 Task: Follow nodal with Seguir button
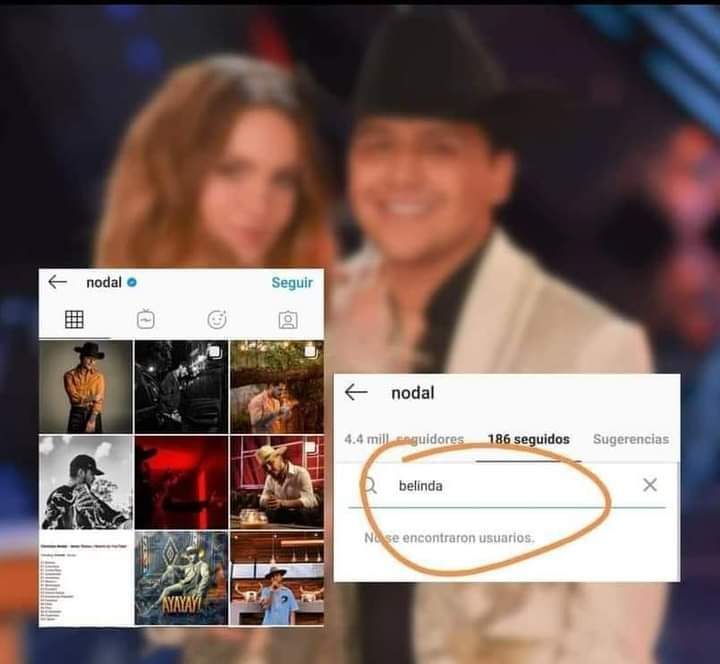pos(292,282)
